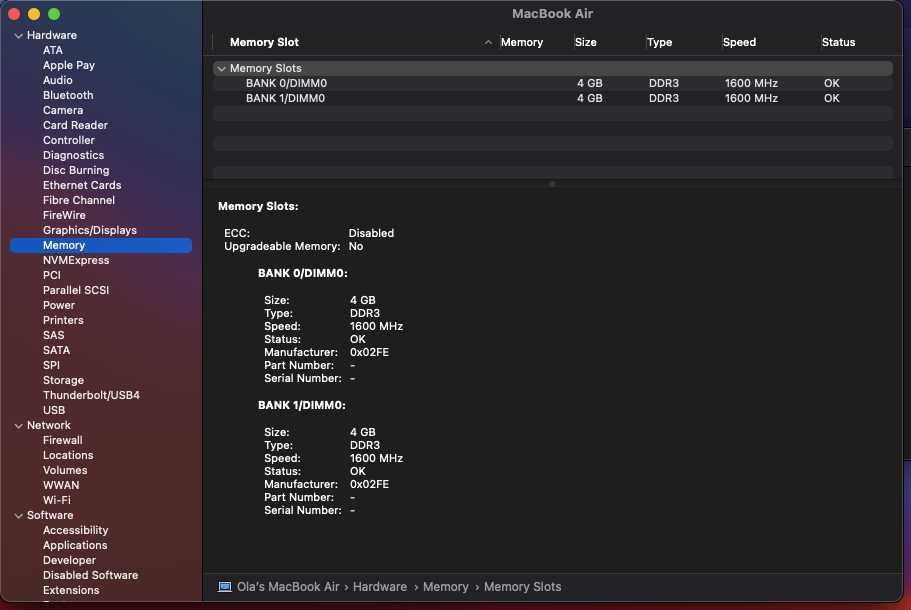Select Disc Burning in the sidebar
This screenshot has width=911, height=610.
click(76, 170)
